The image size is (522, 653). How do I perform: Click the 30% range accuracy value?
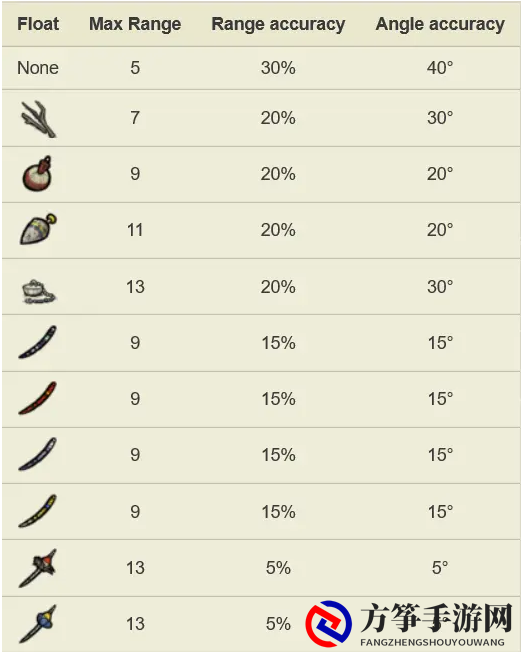[278, 68]
